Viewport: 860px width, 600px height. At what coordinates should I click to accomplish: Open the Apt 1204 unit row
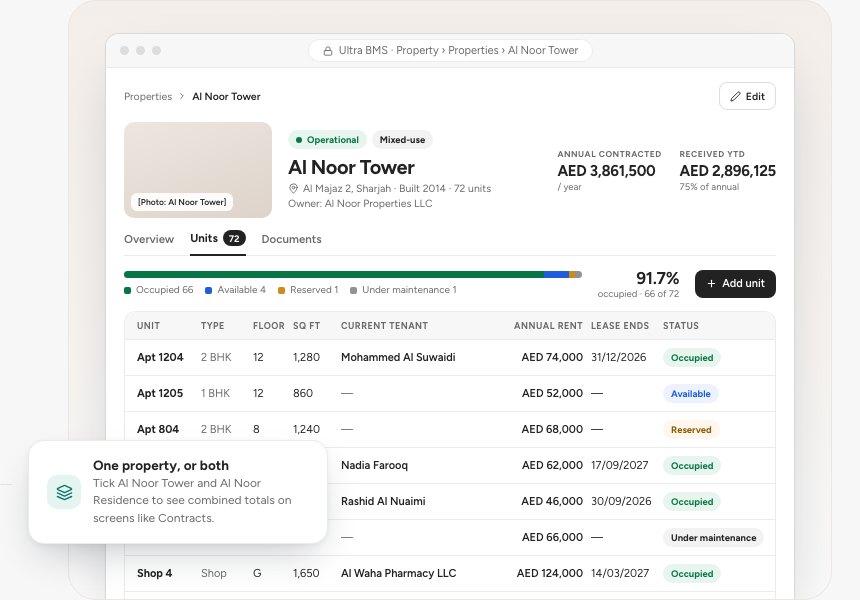pyautogui.click(x=450, y=358)
